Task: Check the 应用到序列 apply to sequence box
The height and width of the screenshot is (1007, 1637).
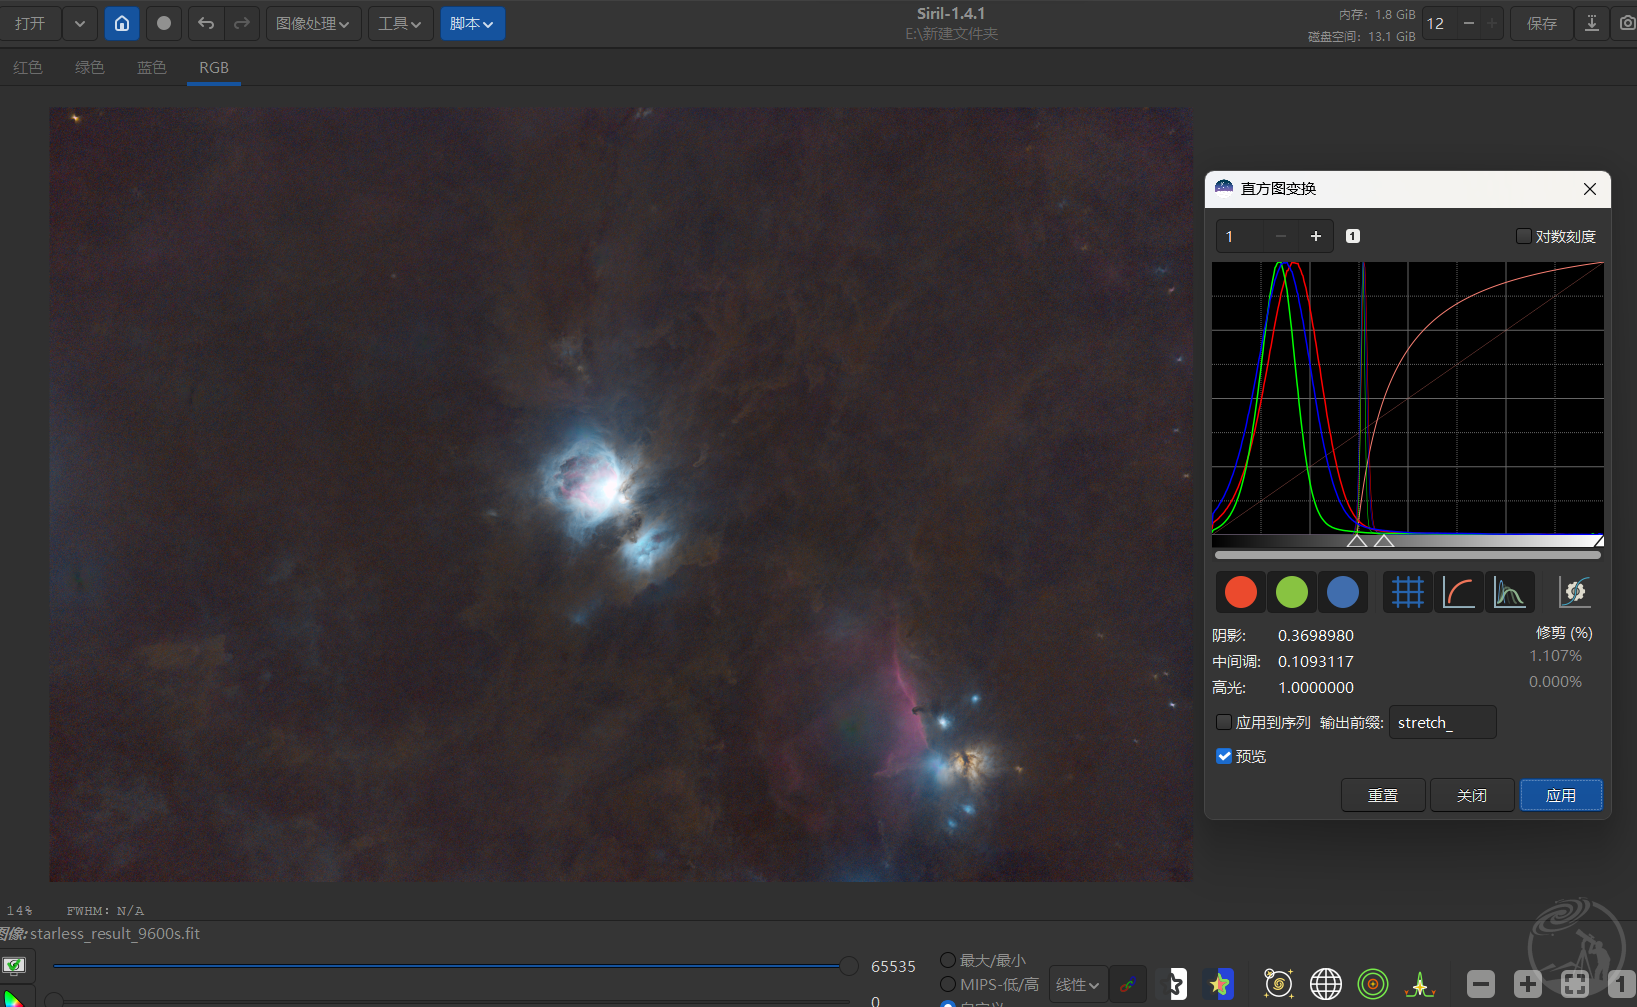Action: point(1224,722)
